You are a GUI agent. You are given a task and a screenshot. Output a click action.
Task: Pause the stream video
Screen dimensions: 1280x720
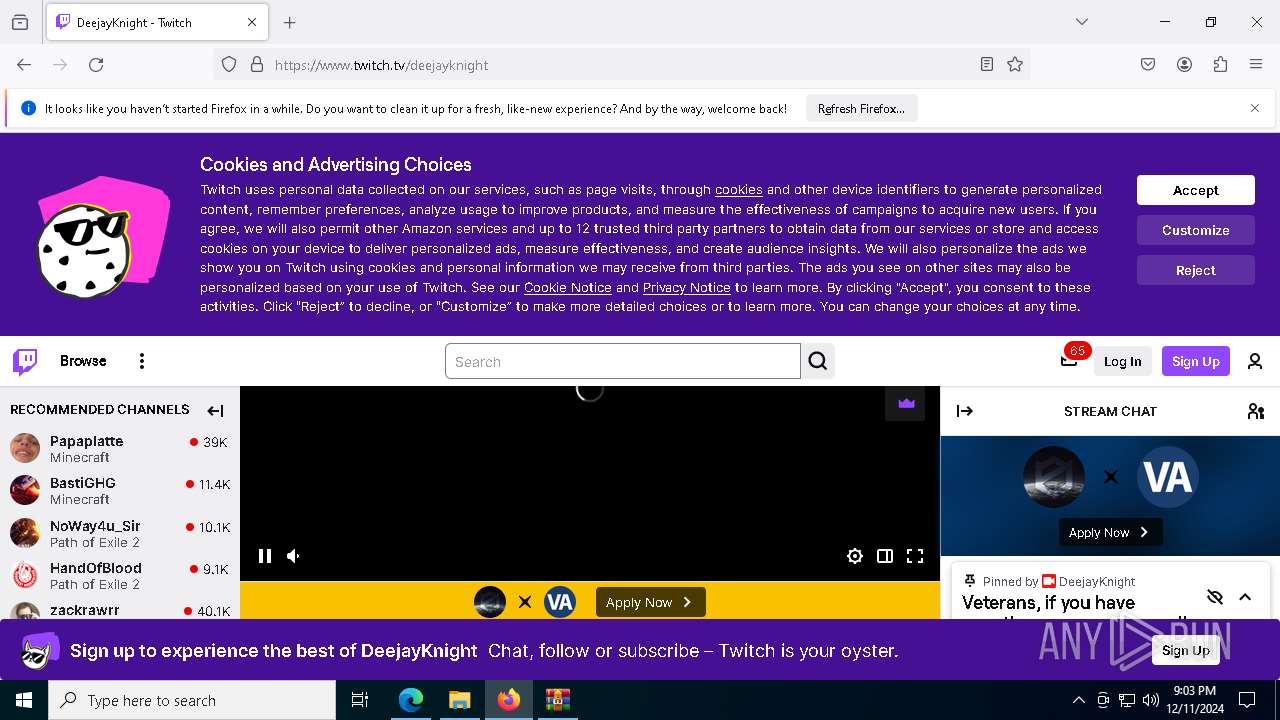click(265, 556)
